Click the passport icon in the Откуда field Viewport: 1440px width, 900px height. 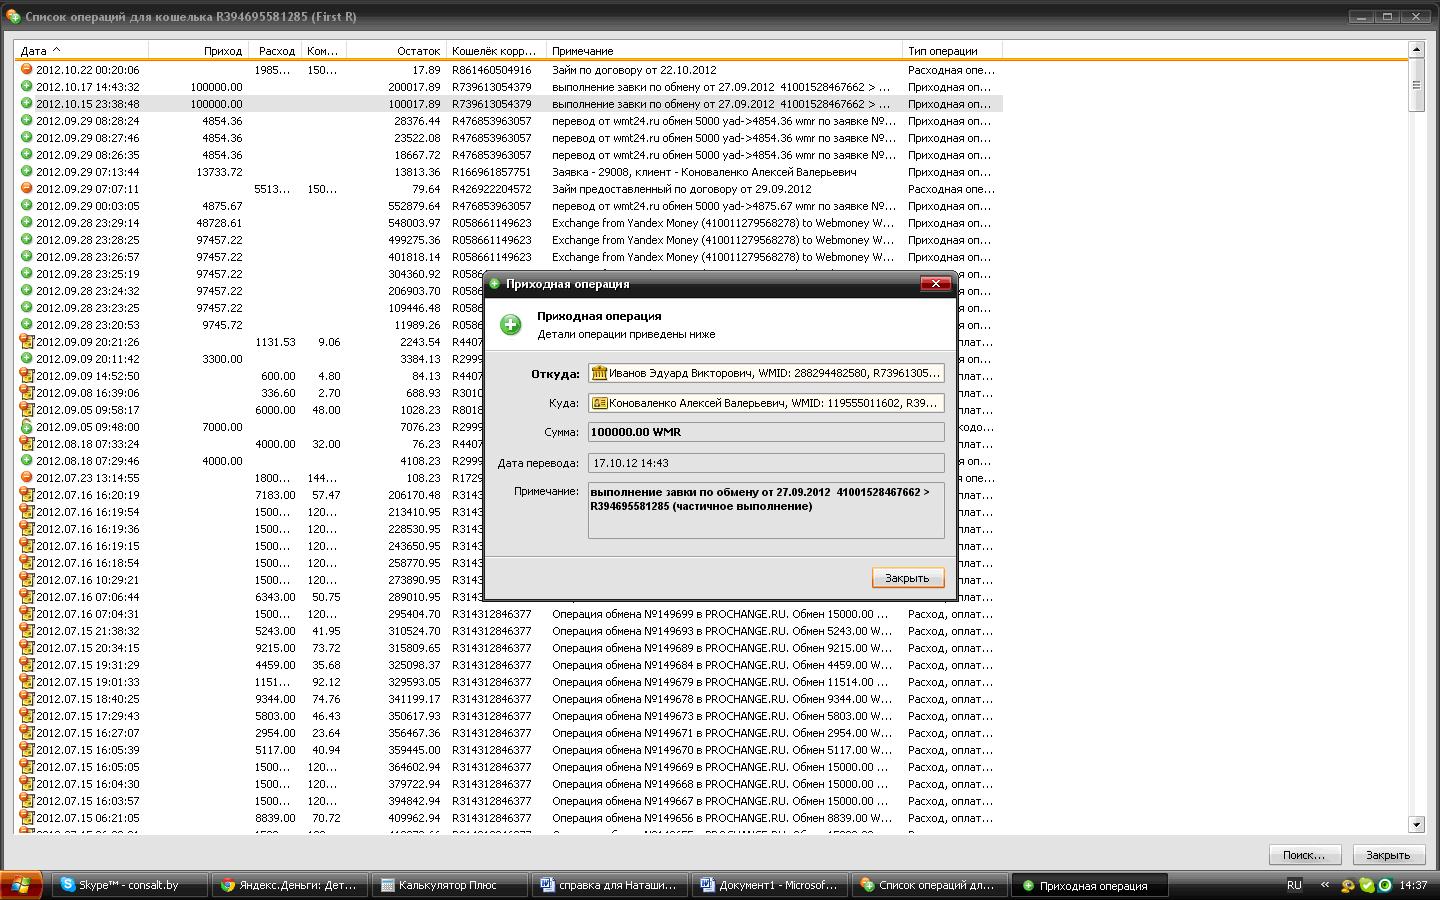[599, 373]
